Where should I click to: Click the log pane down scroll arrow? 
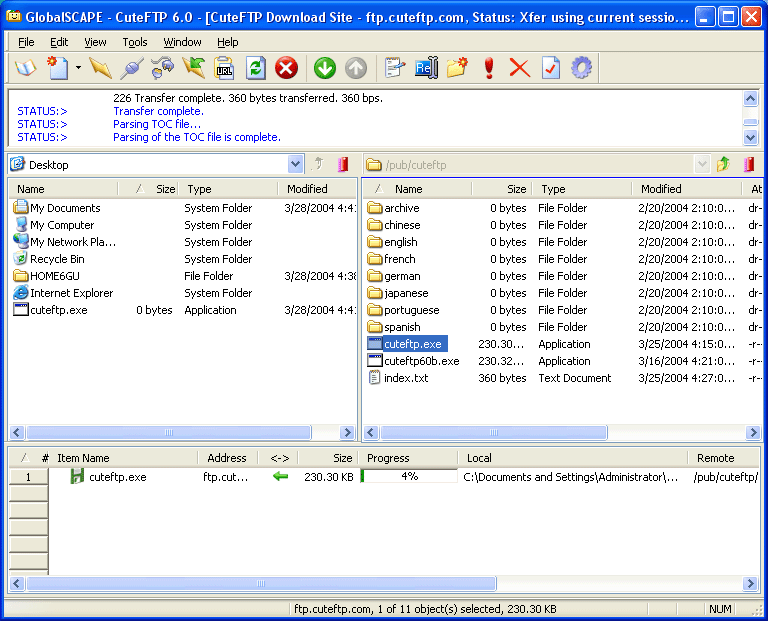tap(750, 138)
